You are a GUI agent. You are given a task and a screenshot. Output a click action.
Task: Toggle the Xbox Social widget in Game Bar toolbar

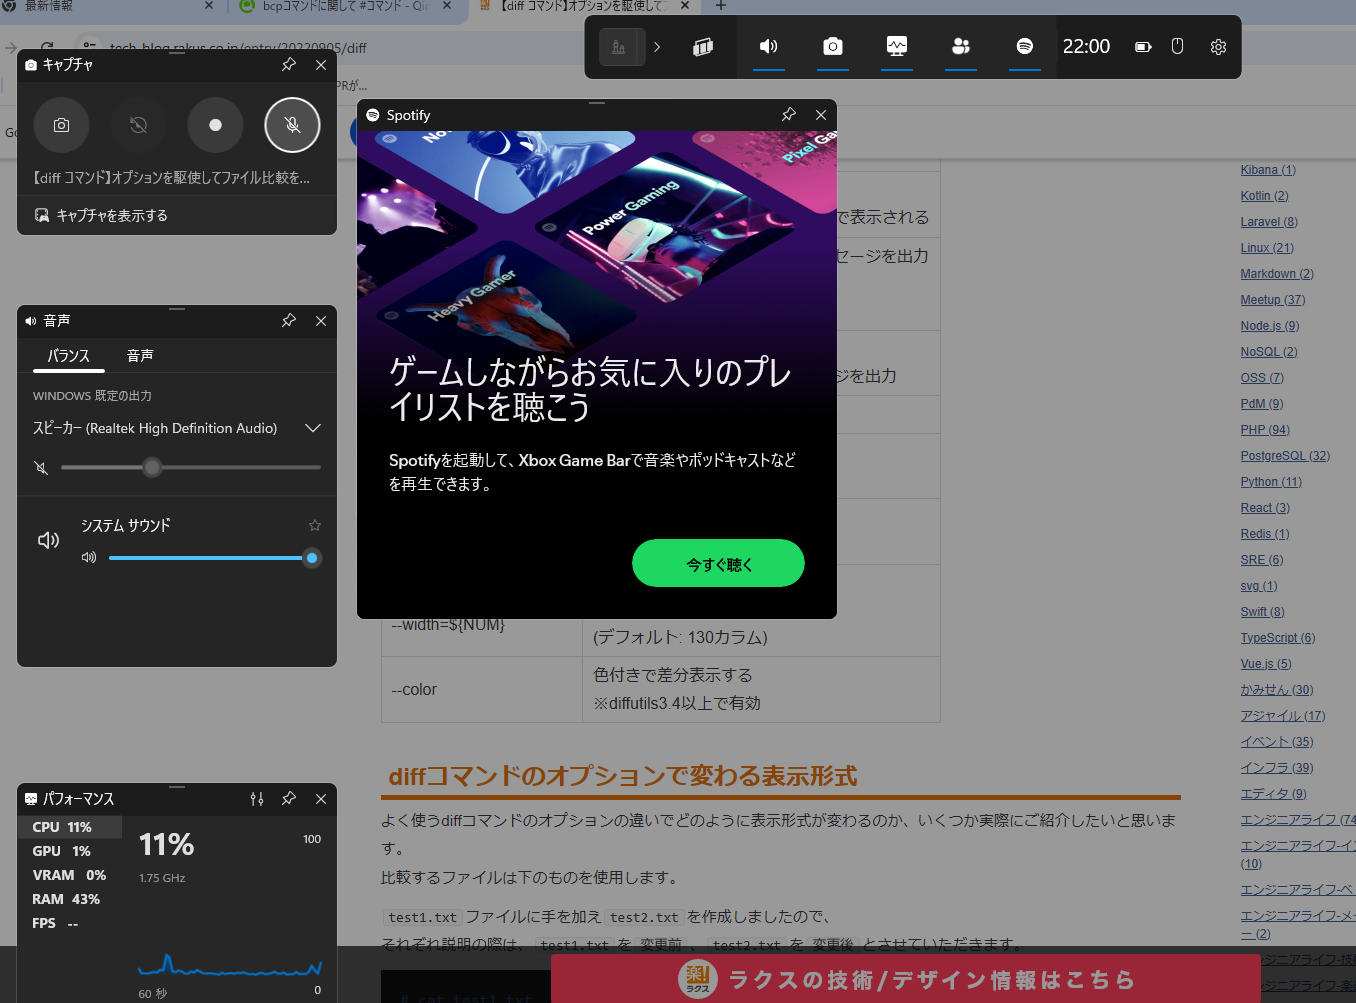tap(961, 47)
